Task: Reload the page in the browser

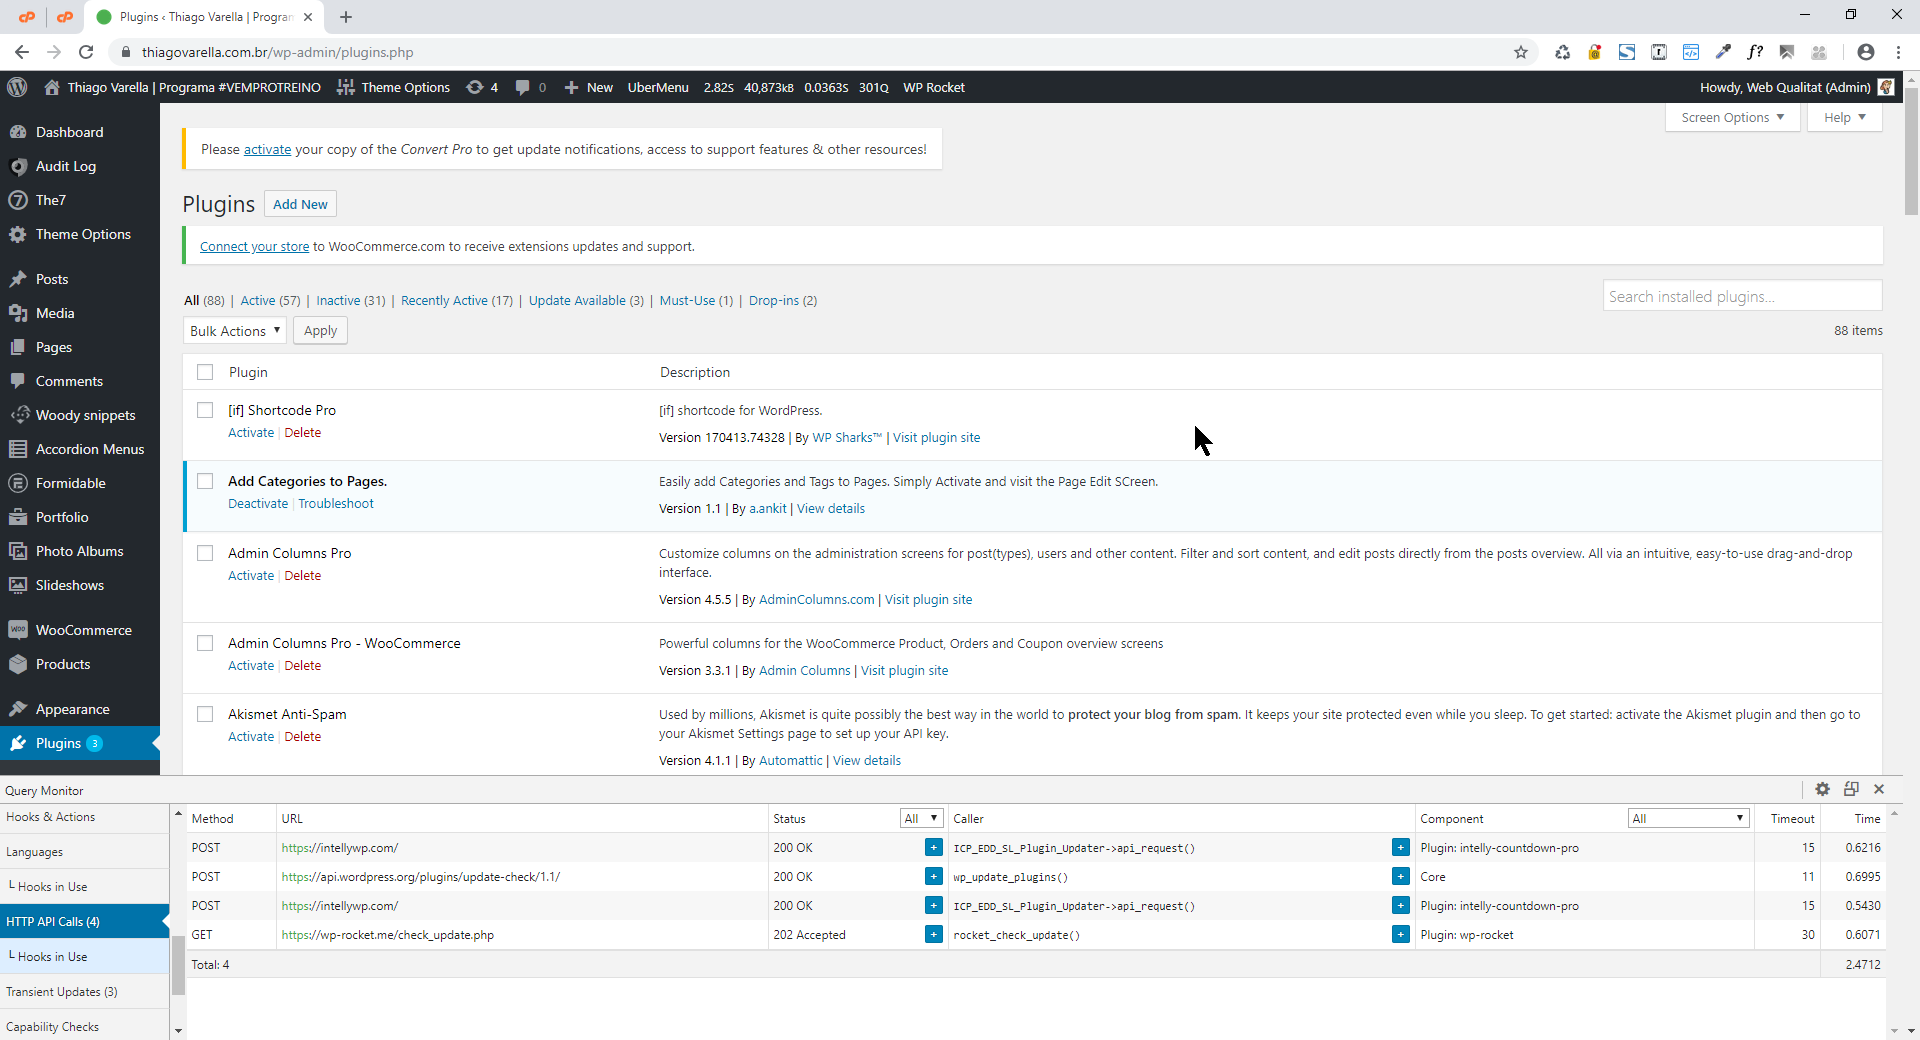Action: click(86, 52)
